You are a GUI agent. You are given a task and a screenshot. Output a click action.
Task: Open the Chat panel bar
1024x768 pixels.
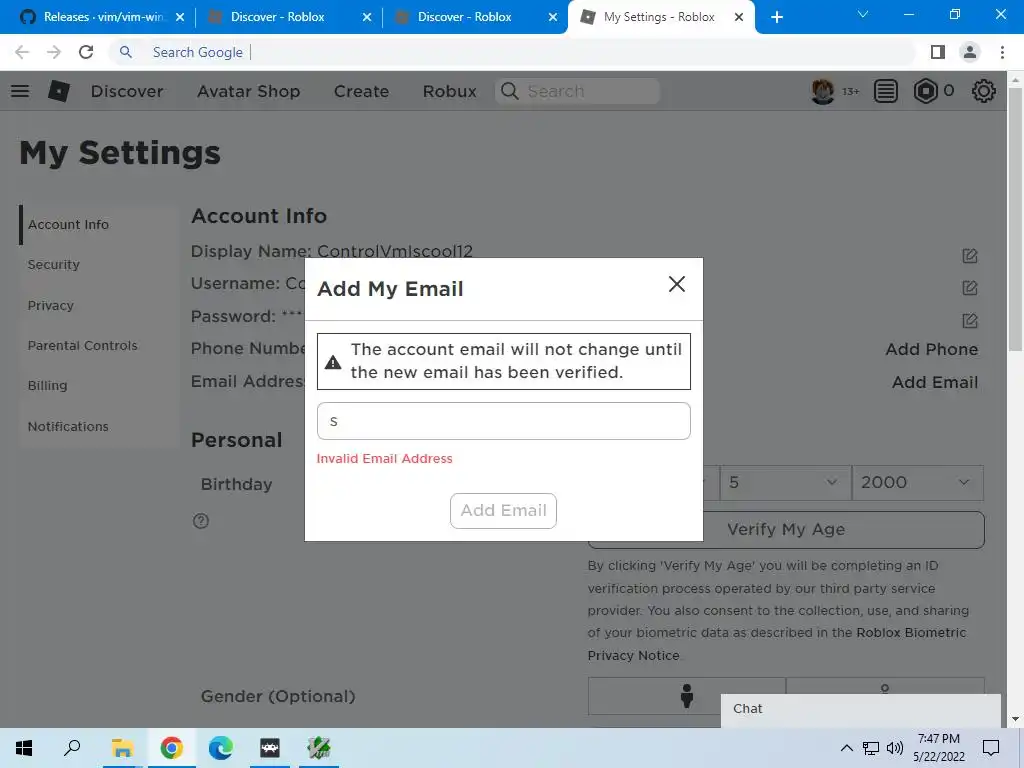click(x=861, y=709)
